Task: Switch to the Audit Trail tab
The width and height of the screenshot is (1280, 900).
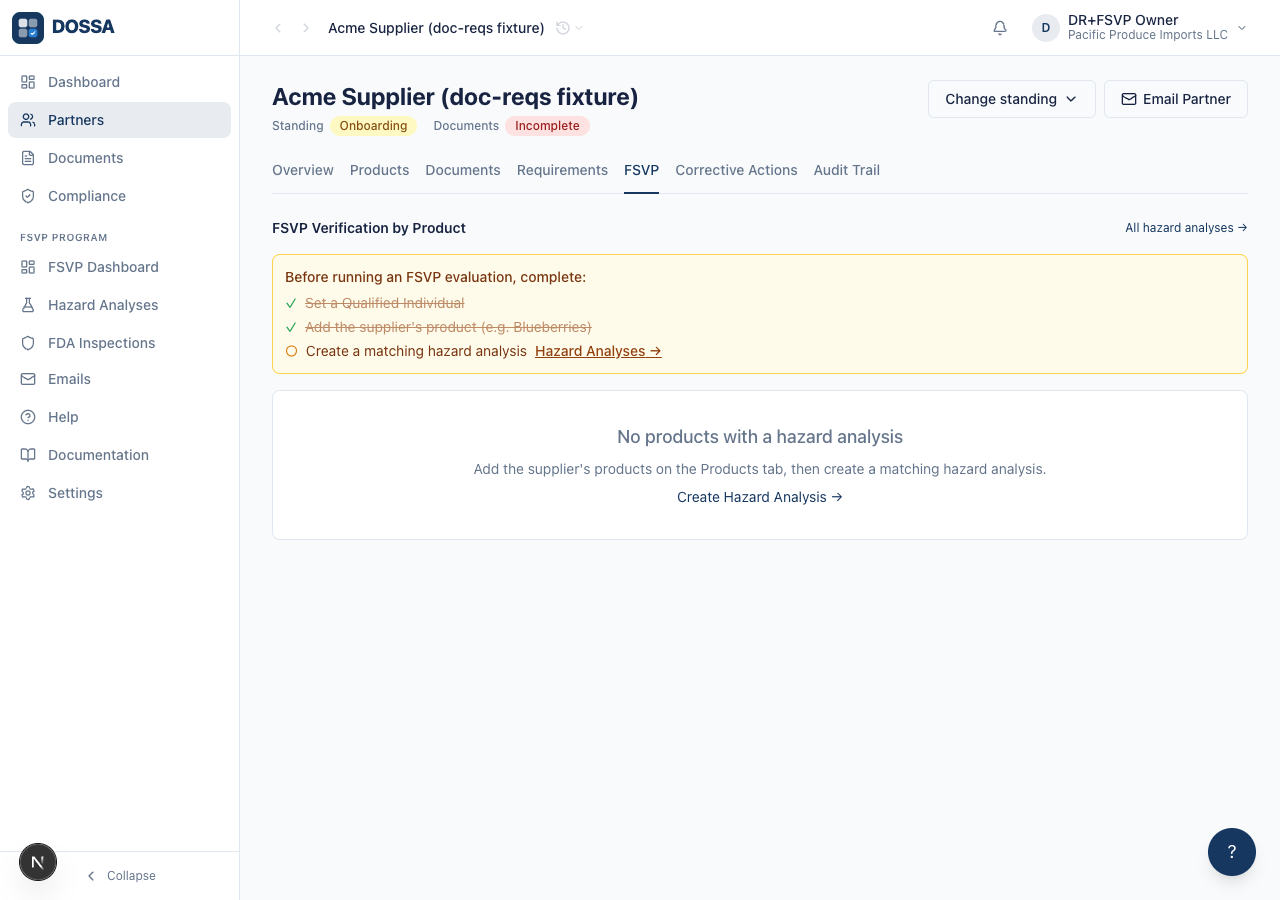Action: coord(847,170)
